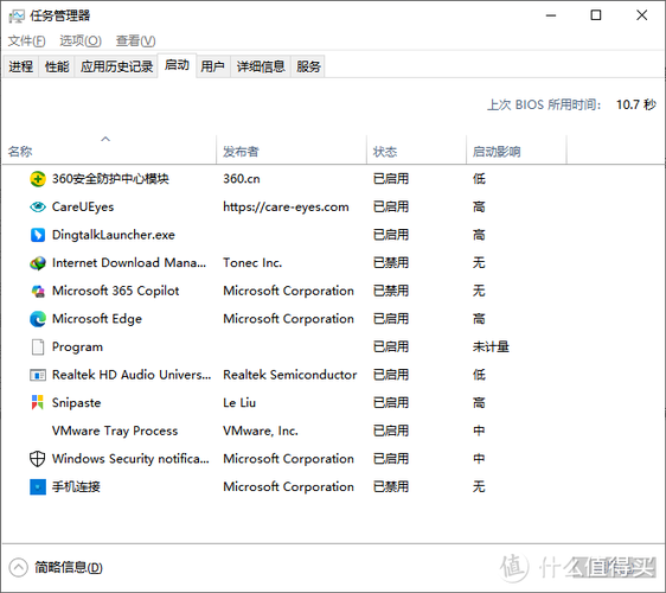
Task: Click the DingtalkLauncher.exe icon
Action: (38, 235)
